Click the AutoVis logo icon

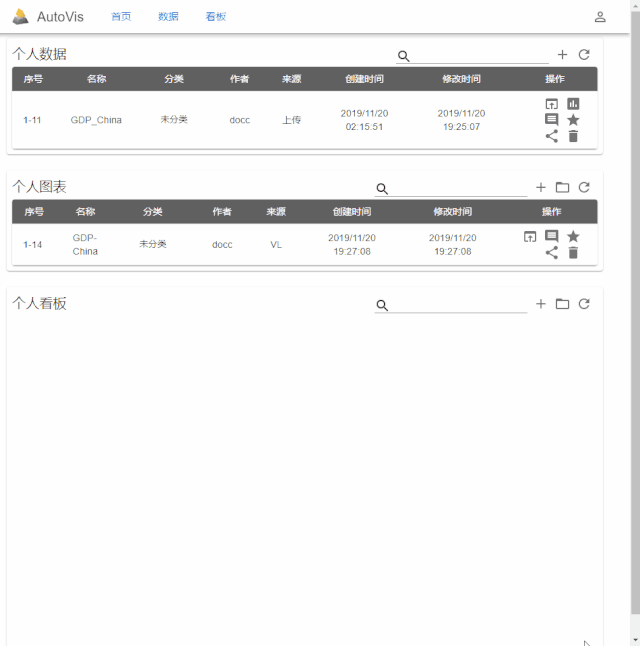click(20, 17)
